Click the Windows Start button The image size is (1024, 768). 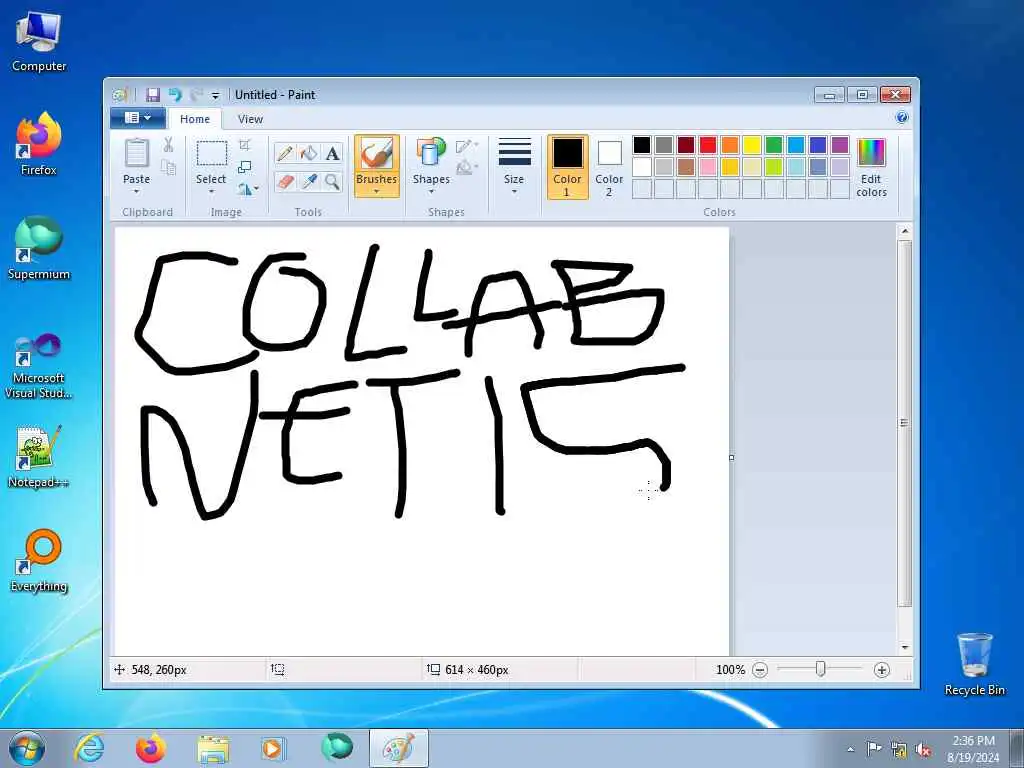coord(27,748)
